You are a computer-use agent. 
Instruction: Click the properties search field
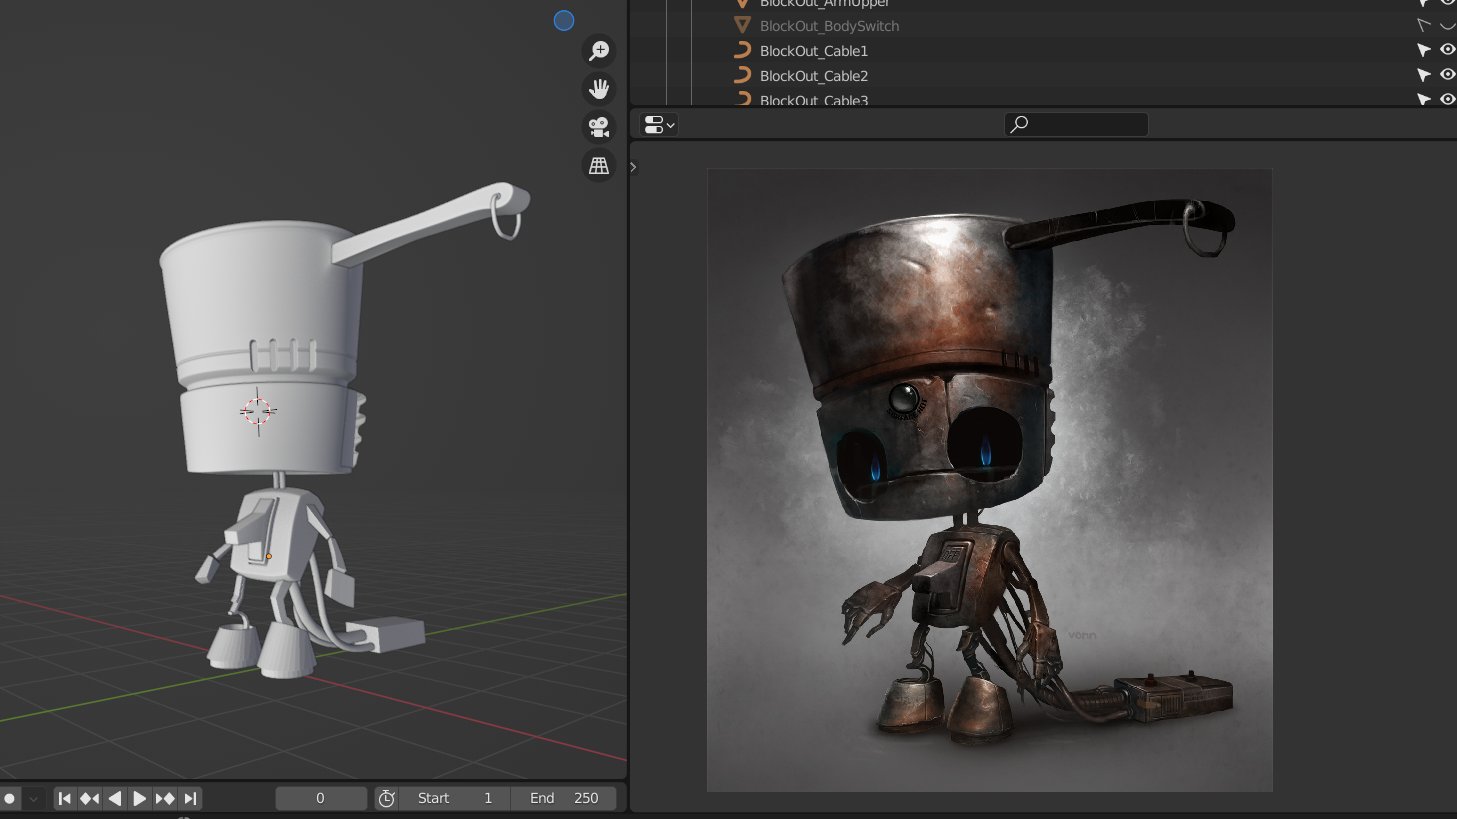coord(1076,124)
